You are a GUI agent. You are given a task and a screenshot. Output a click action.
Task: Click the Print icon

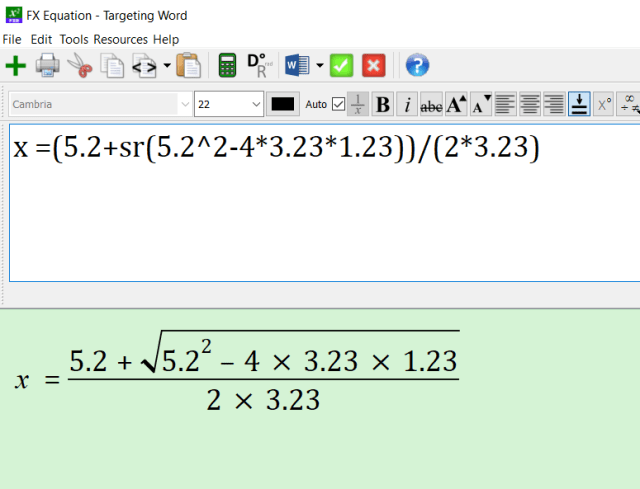click(47, 66)
